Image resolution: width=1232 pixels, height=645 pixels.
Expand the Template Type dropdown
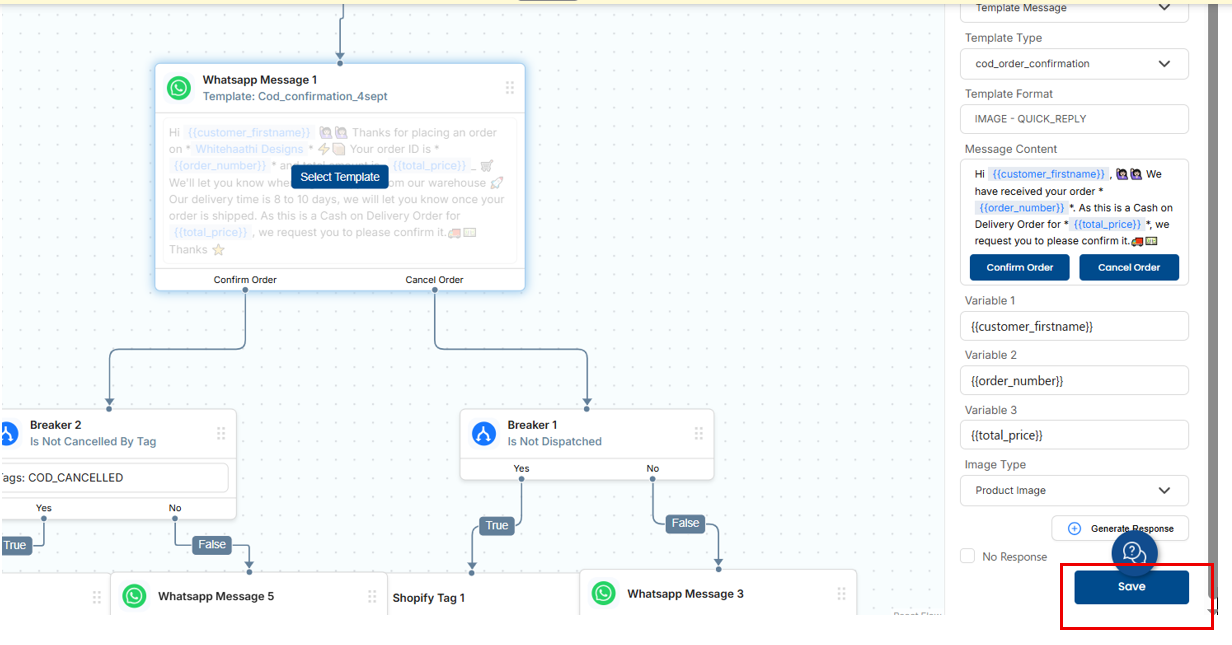tap(1074, 64)
